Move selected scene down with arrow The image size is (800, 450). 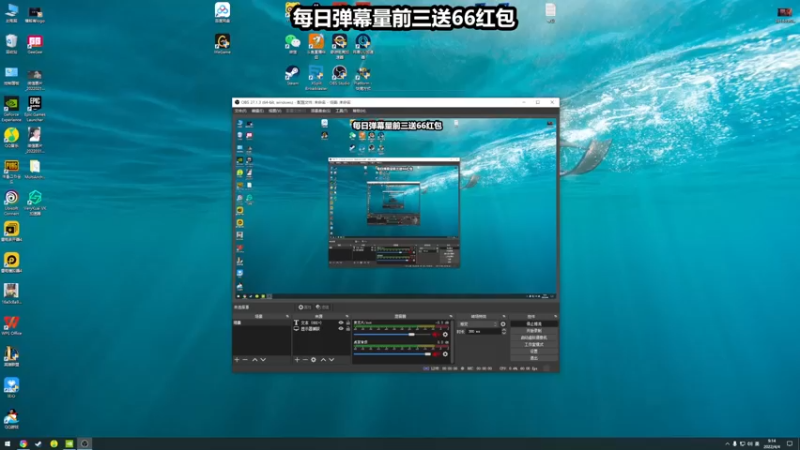(x=263, y=360)
